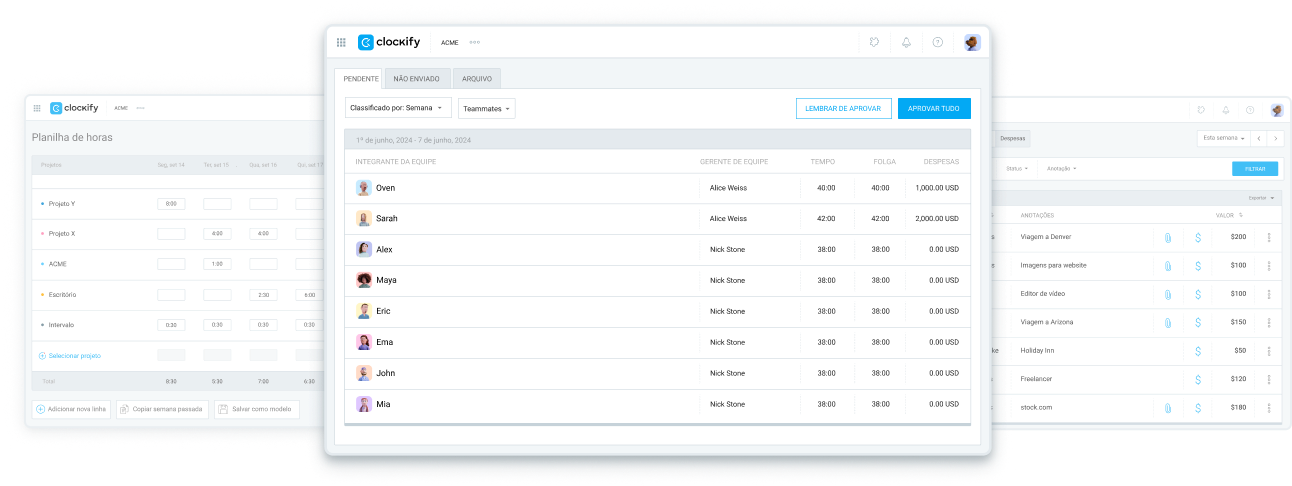
Task: Switch to the NÃO ENVIADO tab
Action: 416,79
